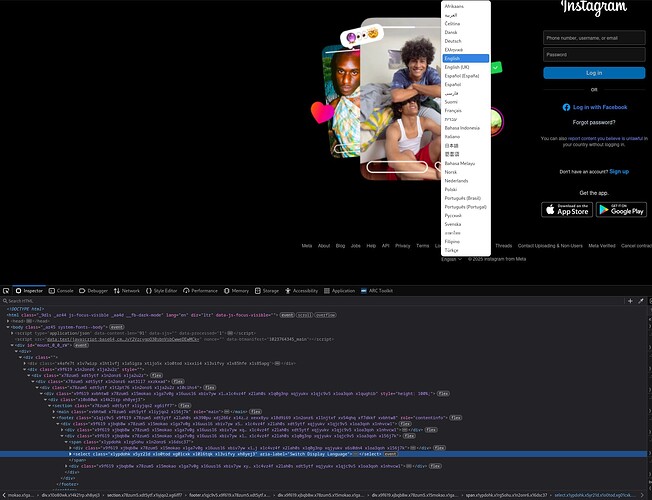Select the eyedropper color picker icon
Image resolution: width=652 pixels, height=500 pixels.
(641, 301)
